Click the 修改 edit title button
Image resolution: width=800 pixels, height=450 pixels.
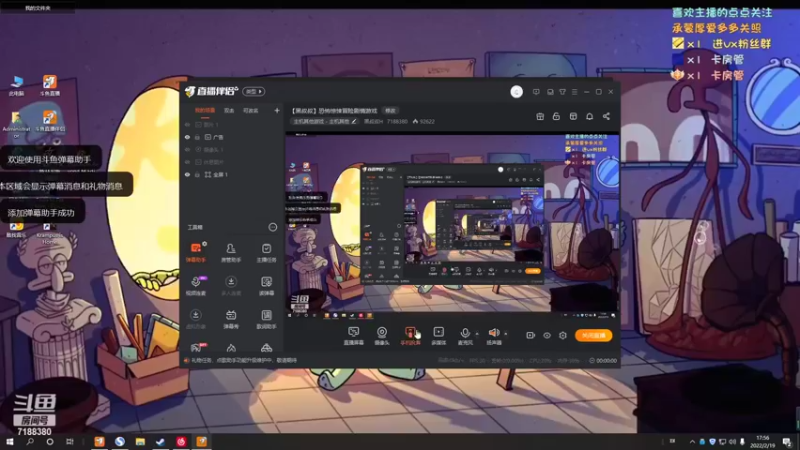pyautogui.click(x=390, y=111)
